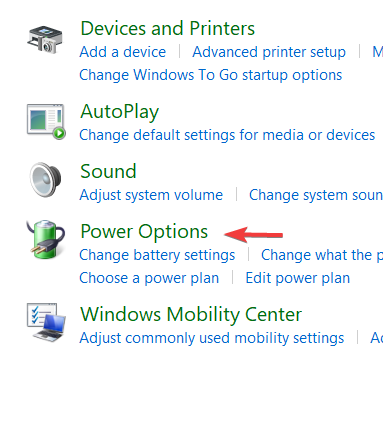
Task: Open Advanced printer setup
Action: [269, 52]
